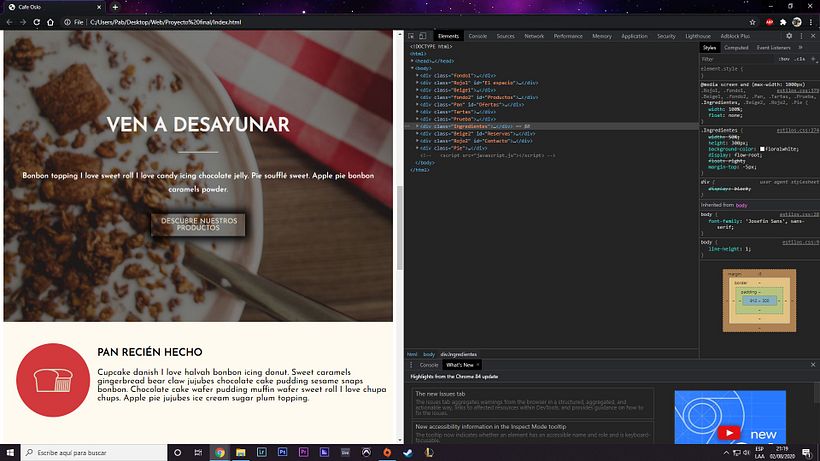Open Steam from taskbar
This screenshot has height=461, width=820.
(408, 453)
